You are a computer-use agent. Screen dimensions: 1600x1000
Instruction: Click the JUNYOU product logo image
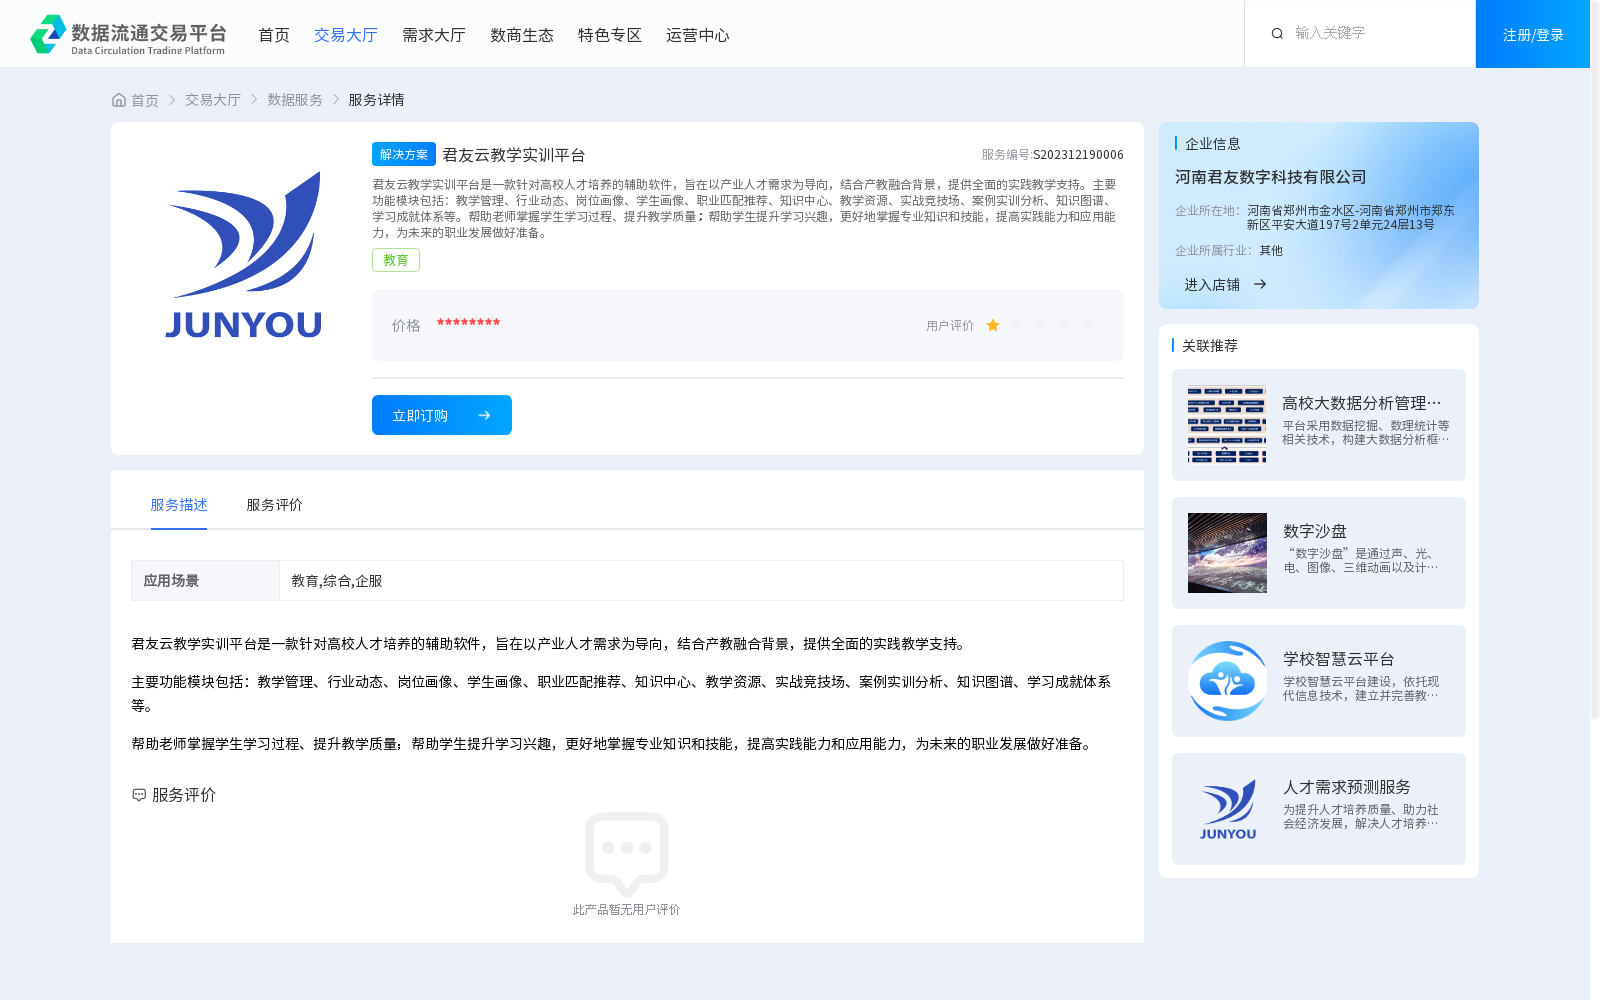[x=243, y=254]
